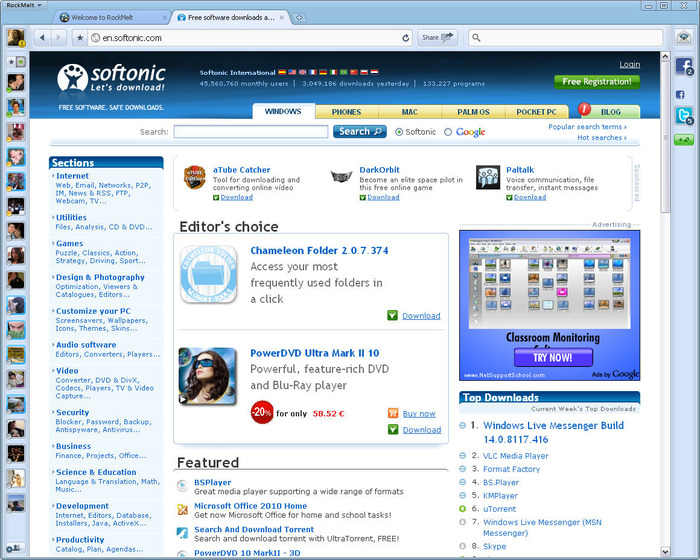700x560 pixels.
Task: Click the Login link
Action: [629, 64]
